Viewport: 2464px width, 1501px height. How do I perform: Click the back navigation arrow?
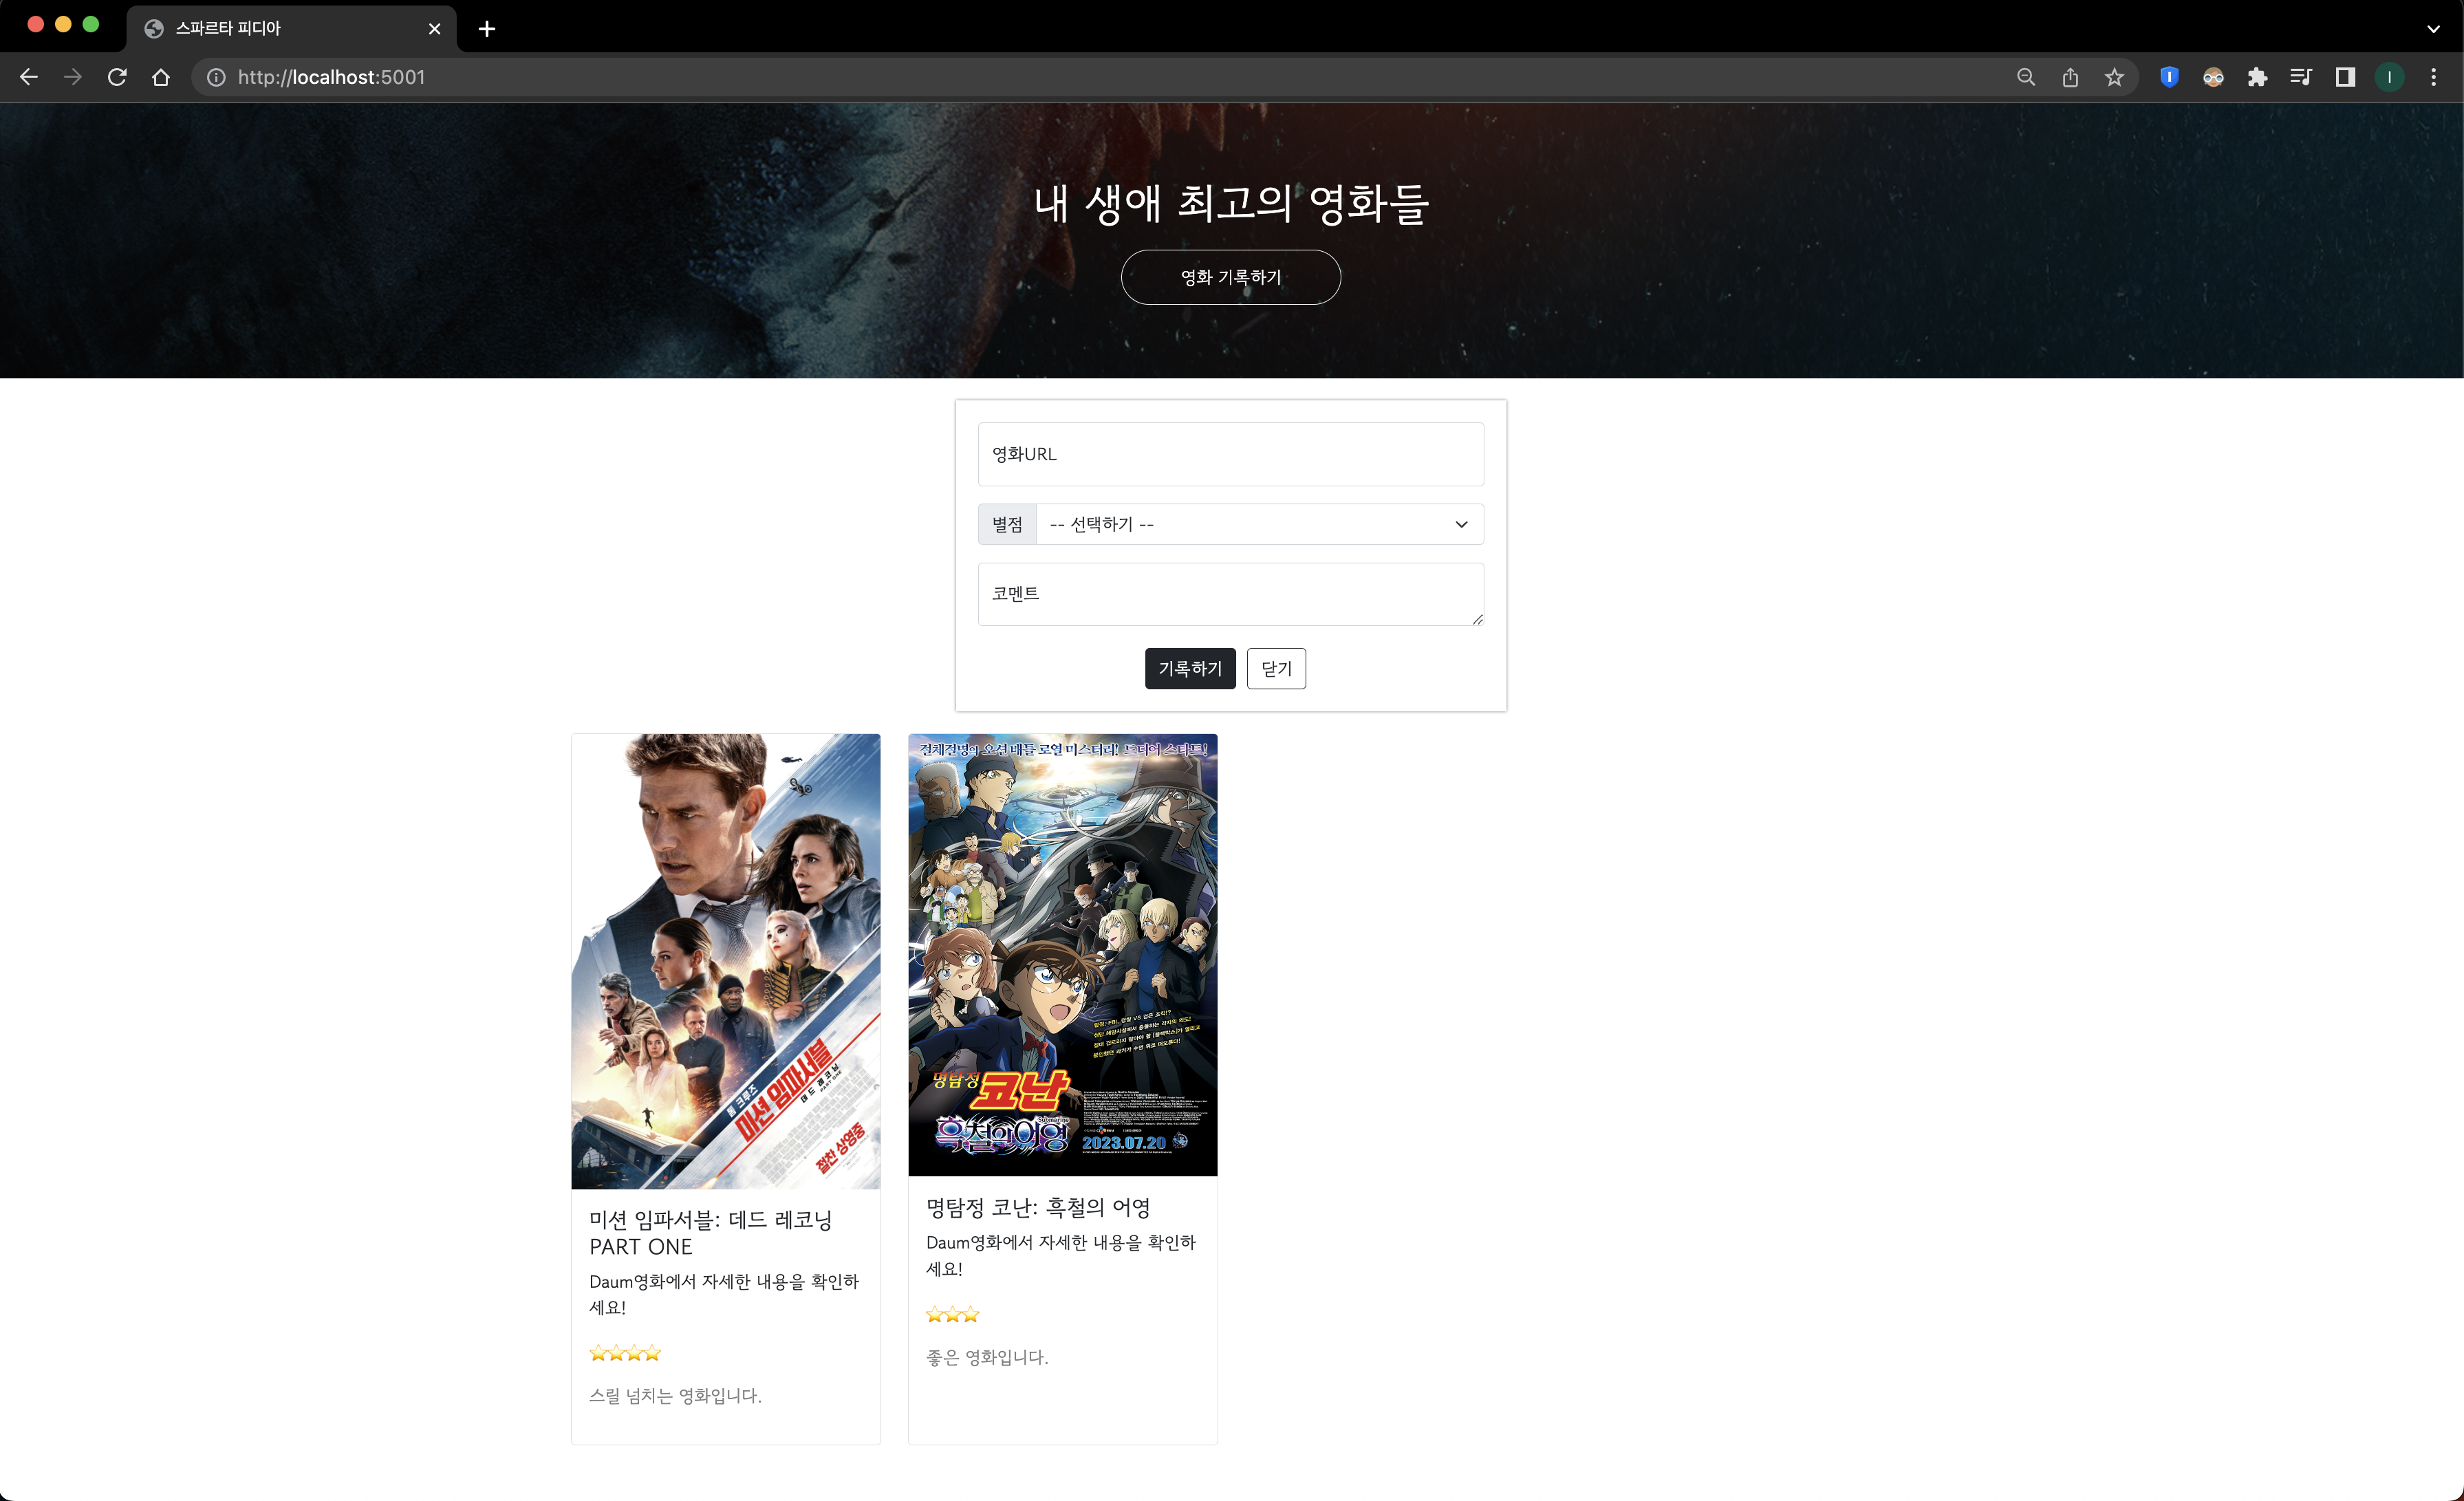pos(29,77)
